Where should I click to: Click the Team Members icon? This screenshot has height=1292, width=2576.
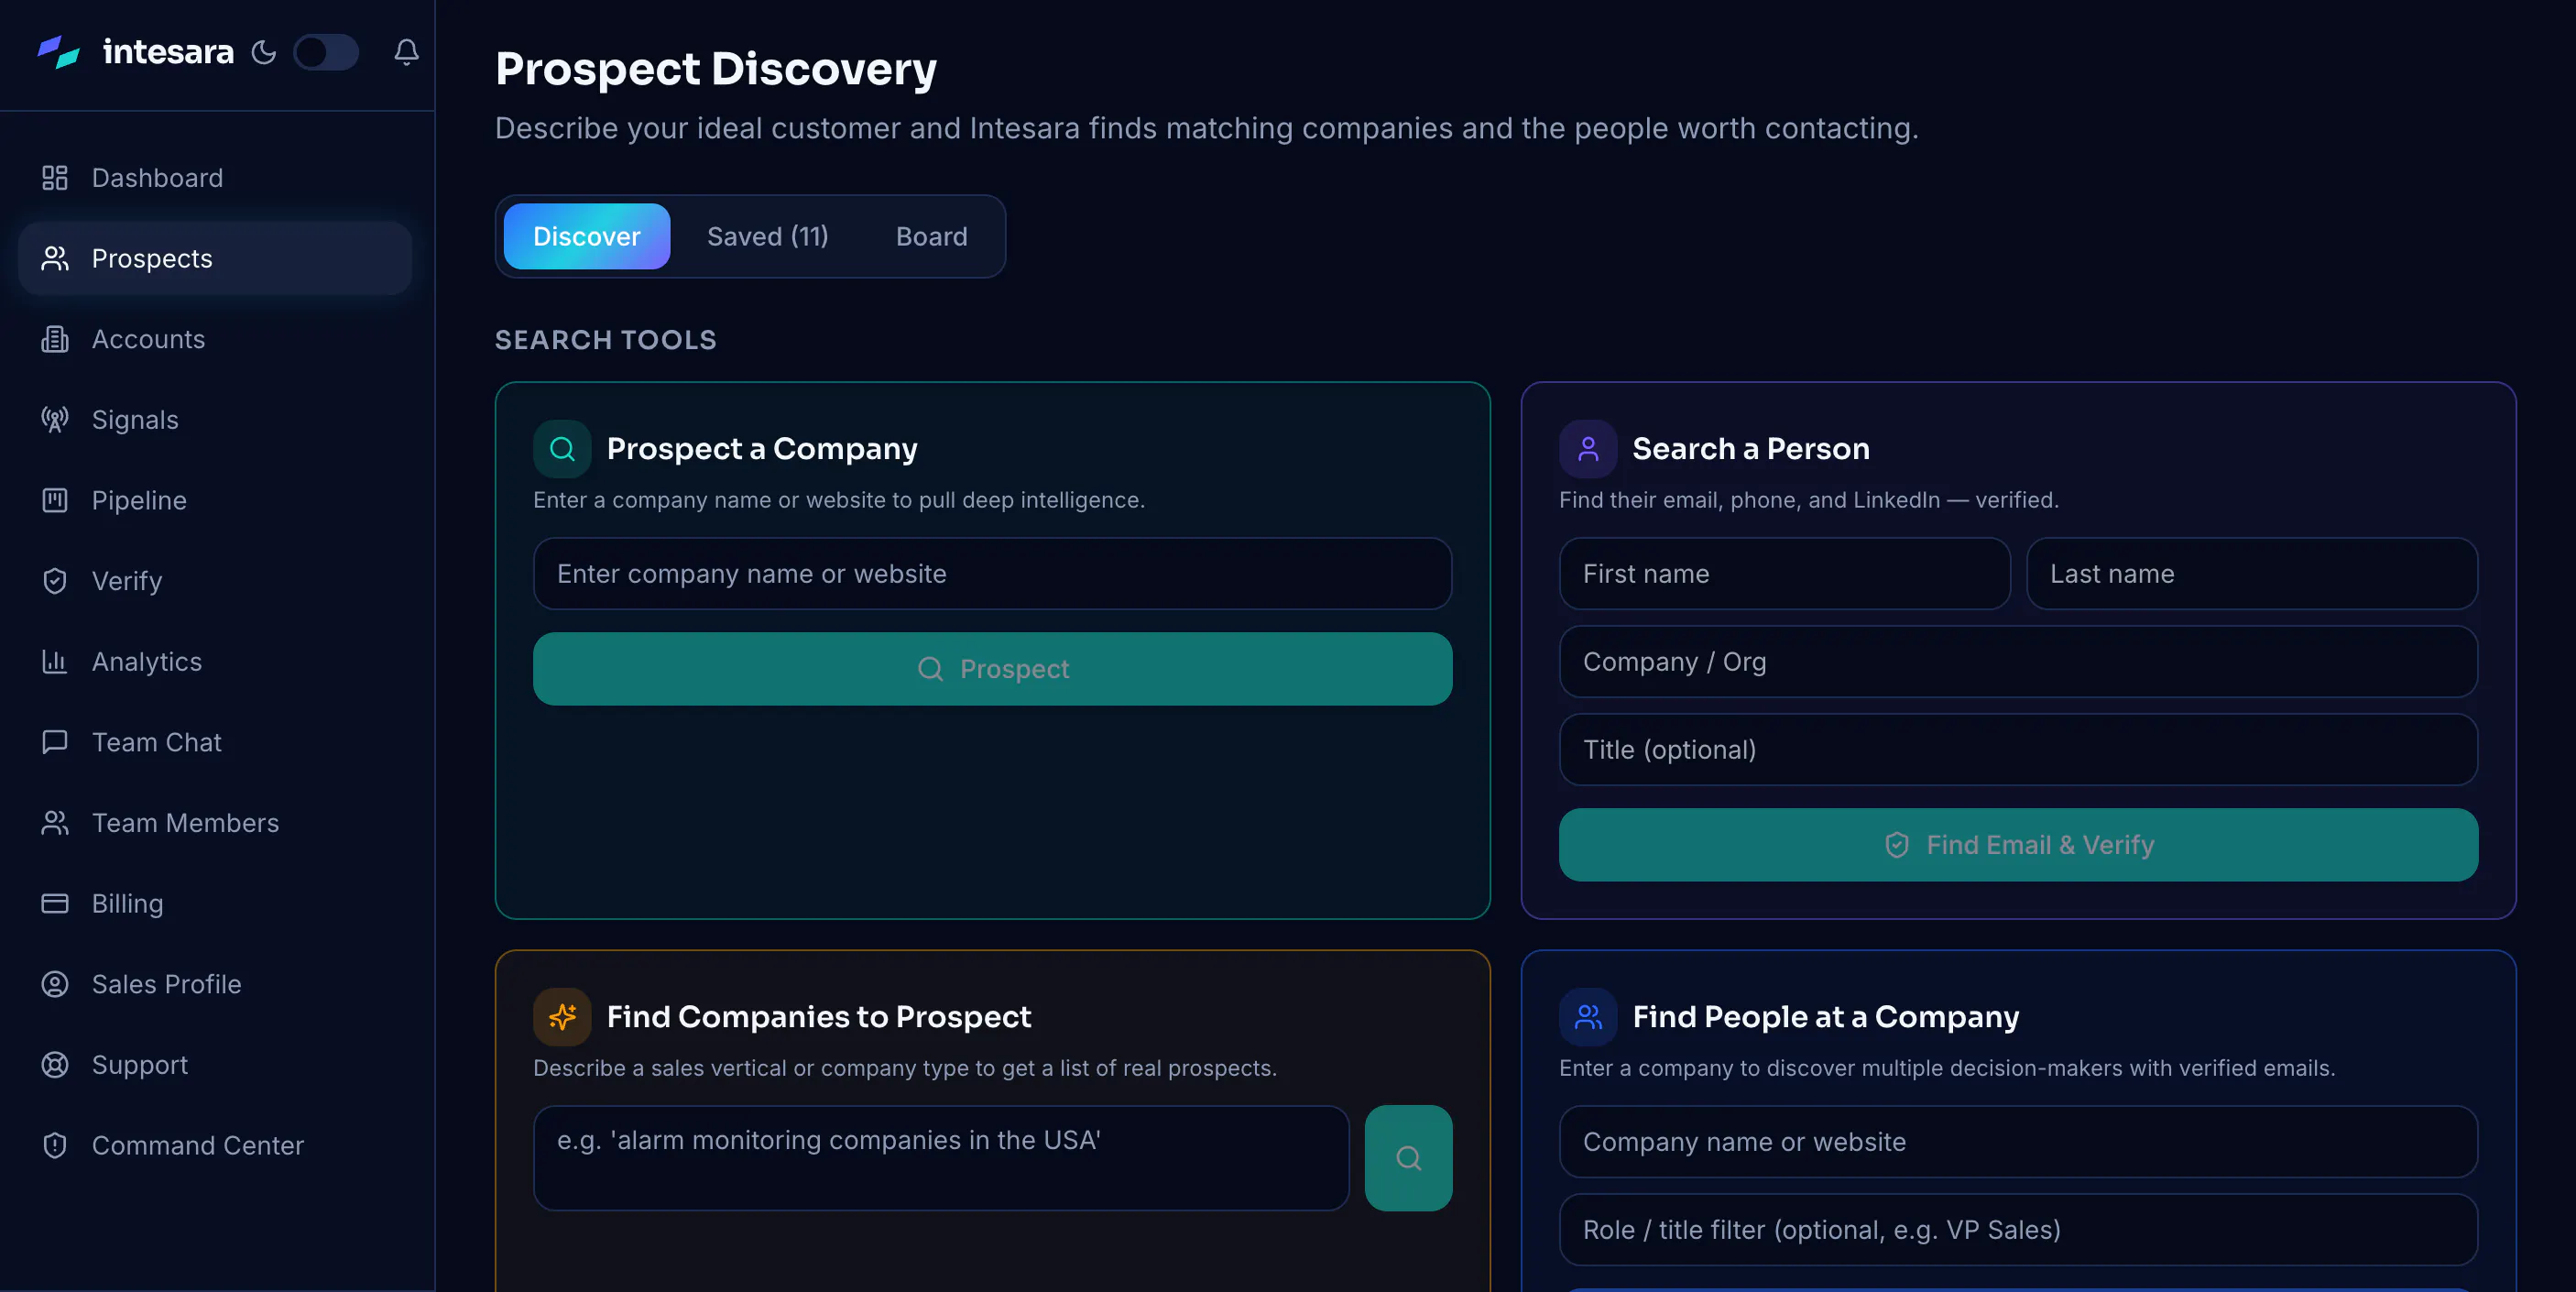(55, 823)
